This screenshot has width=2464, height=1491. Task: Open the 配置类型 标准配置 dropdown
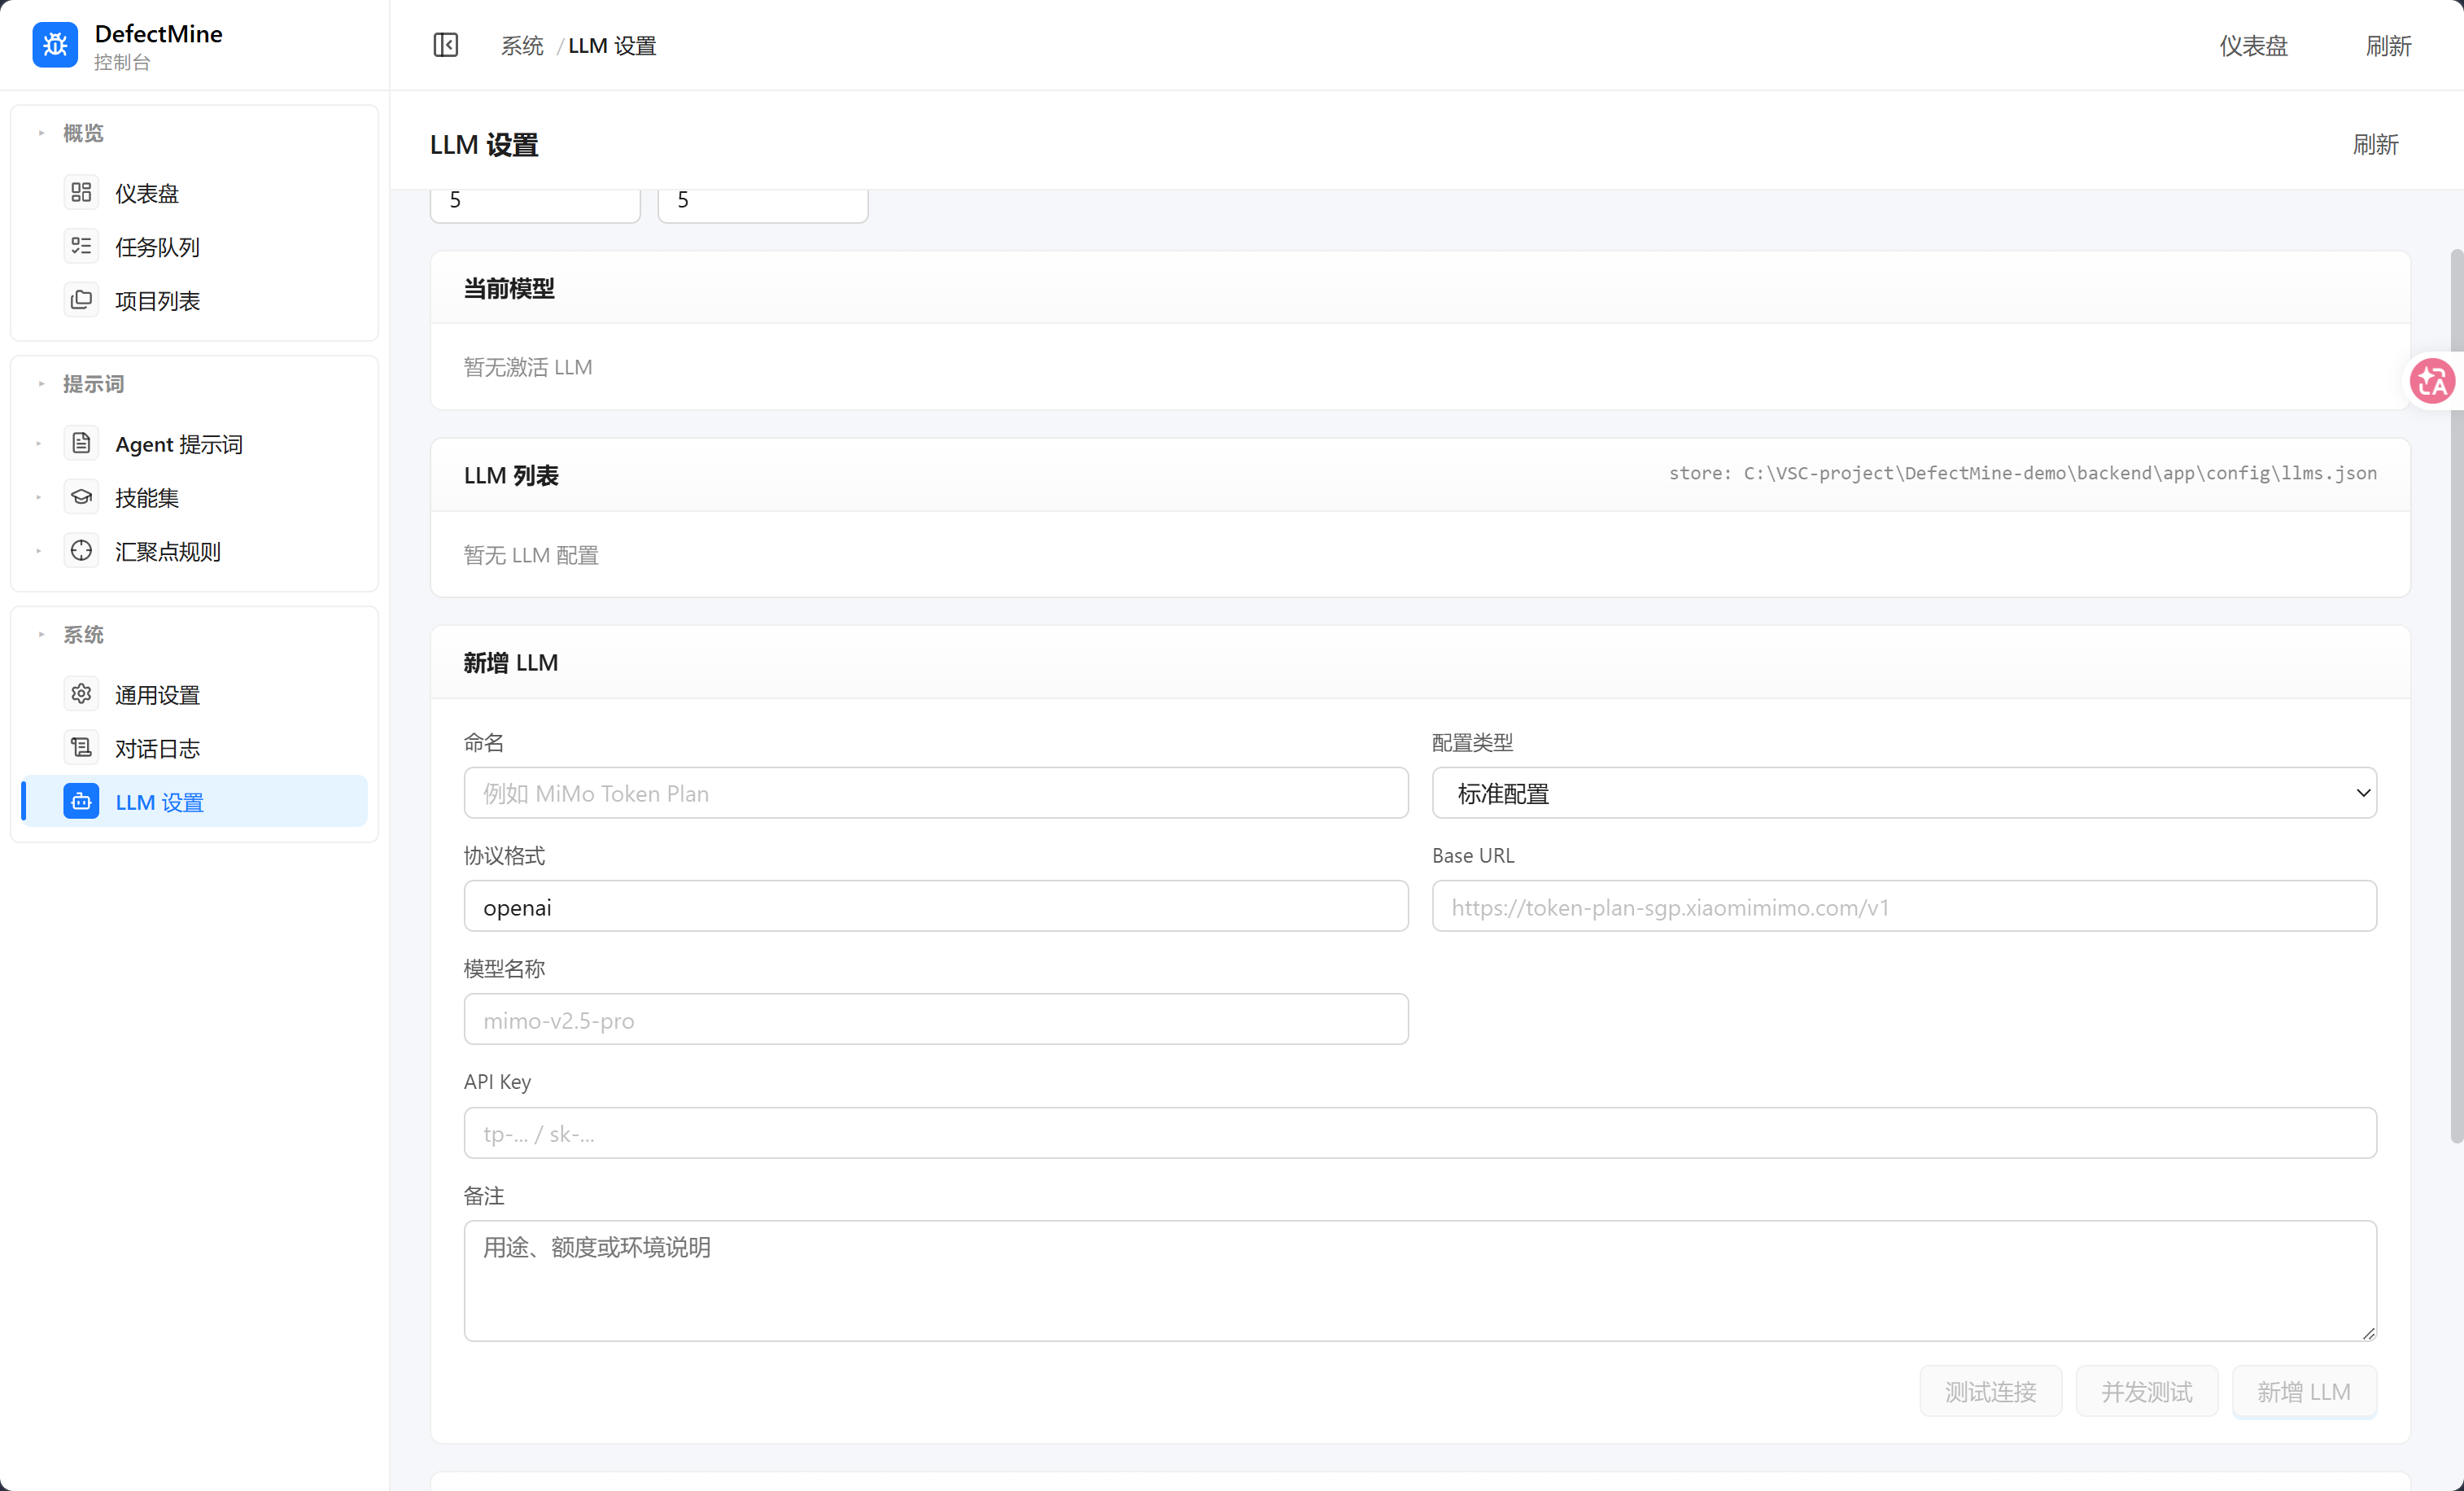point(1904,793)
